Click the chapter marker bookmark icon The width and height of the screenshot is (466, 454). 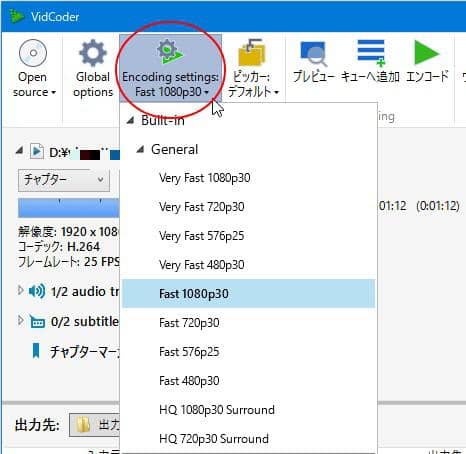coord(36,351)
